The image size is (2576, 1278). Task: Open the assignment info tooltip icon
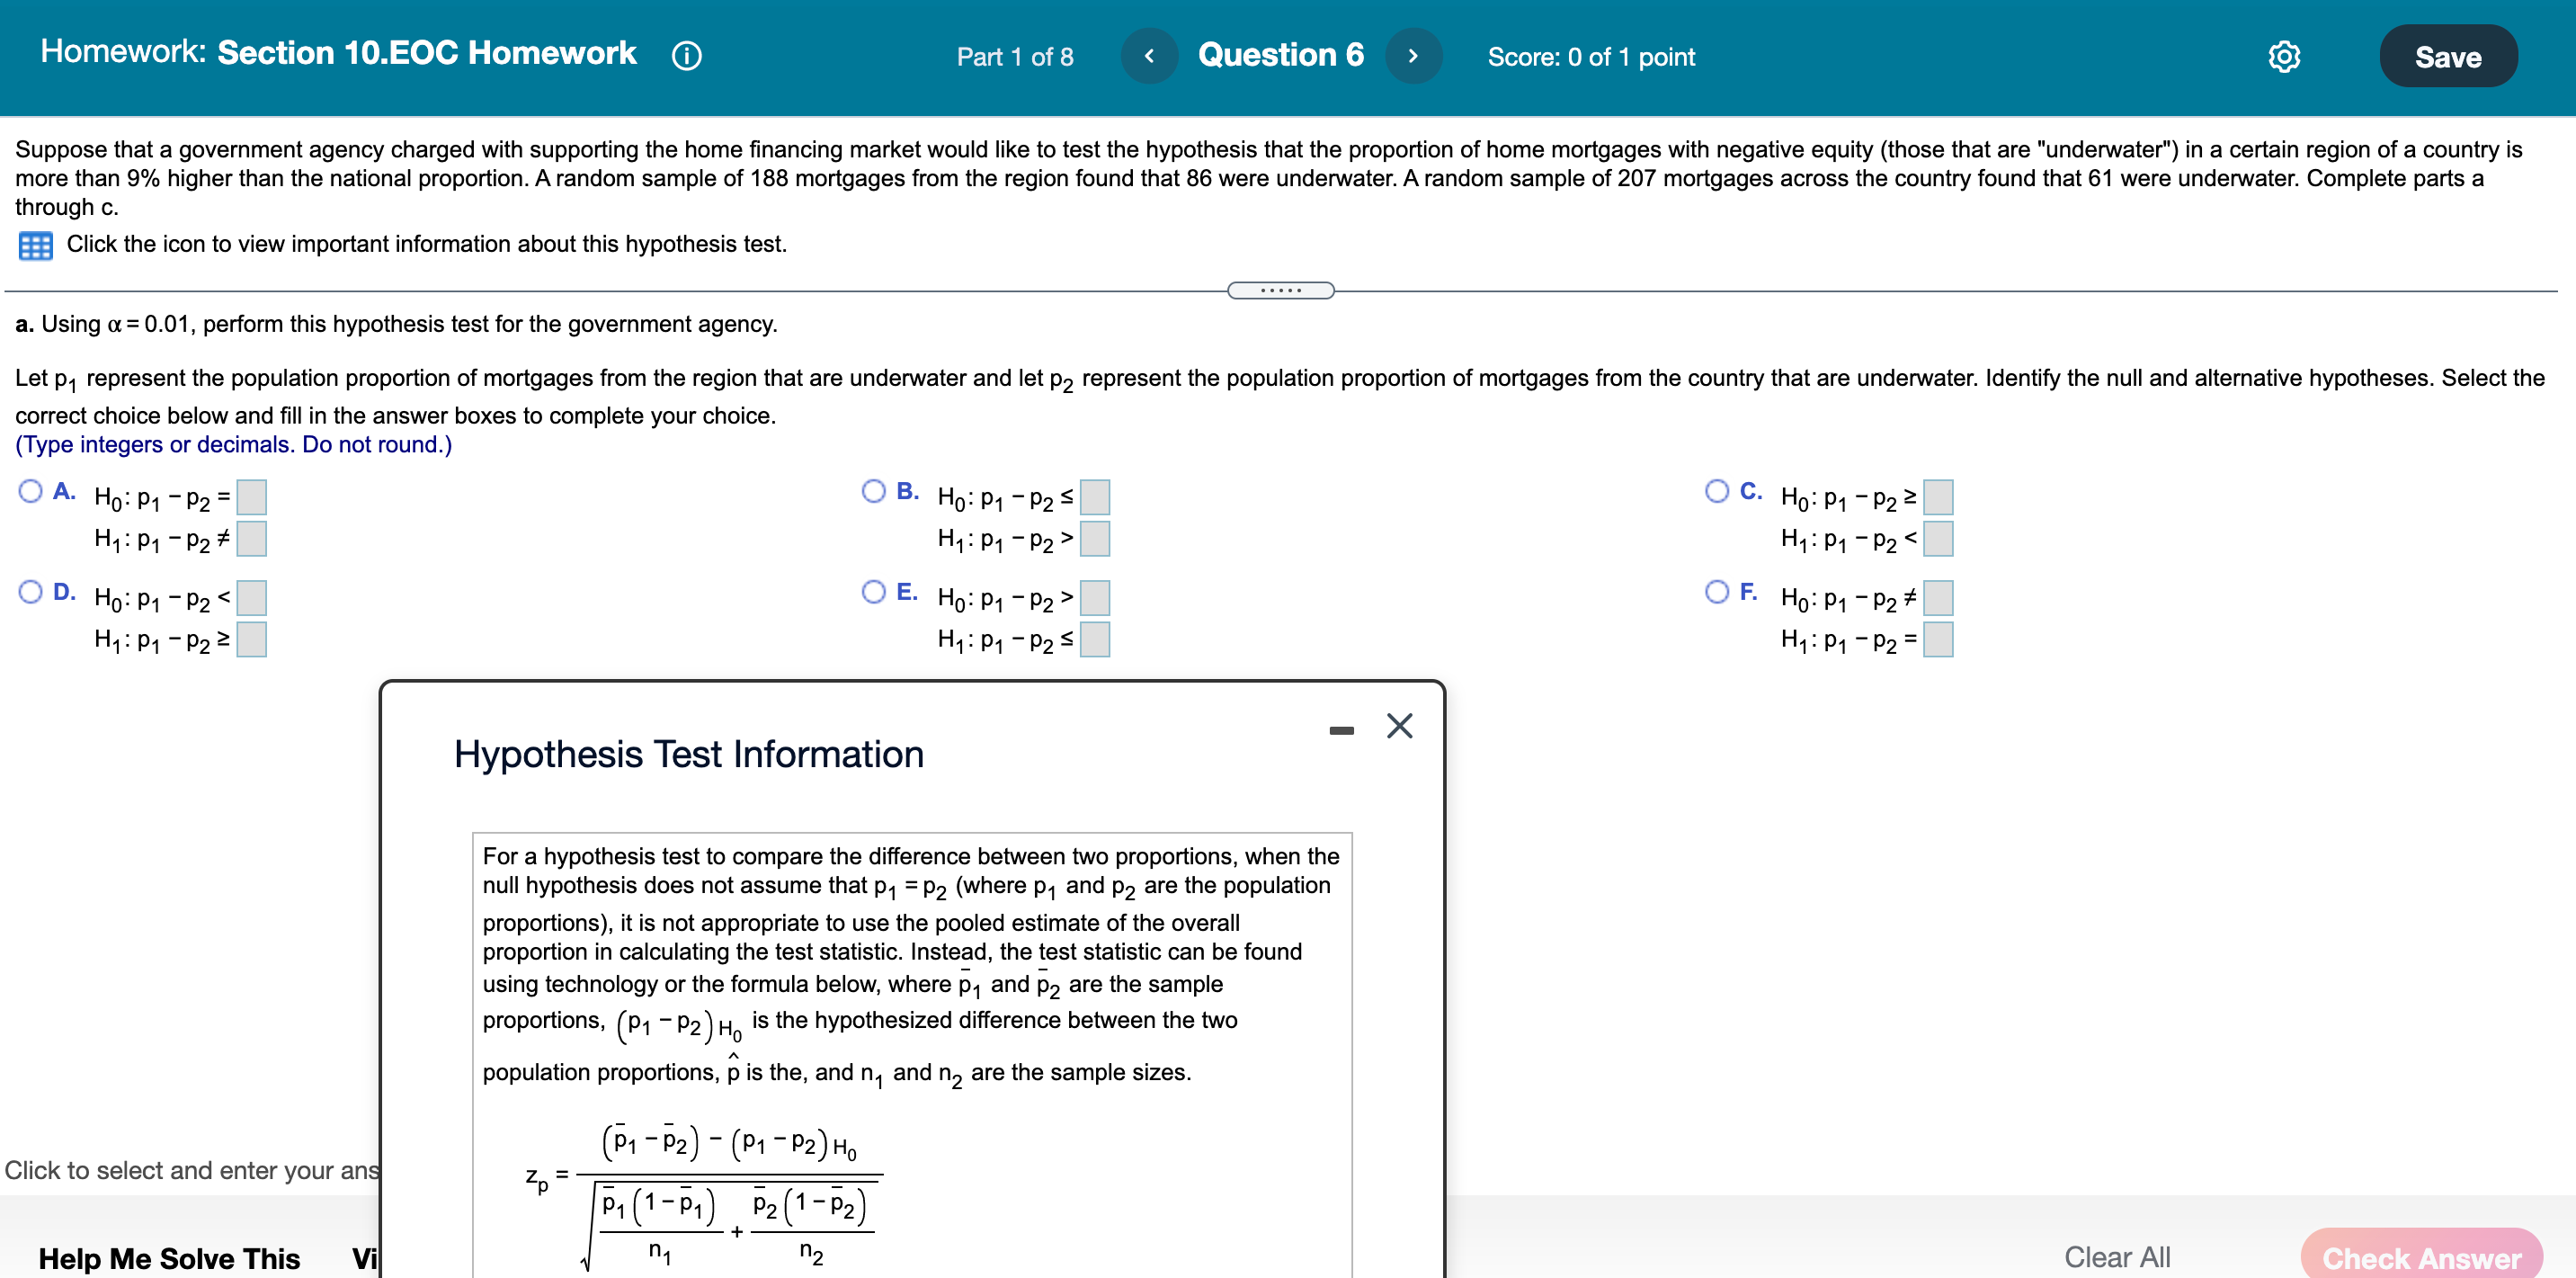685,56
